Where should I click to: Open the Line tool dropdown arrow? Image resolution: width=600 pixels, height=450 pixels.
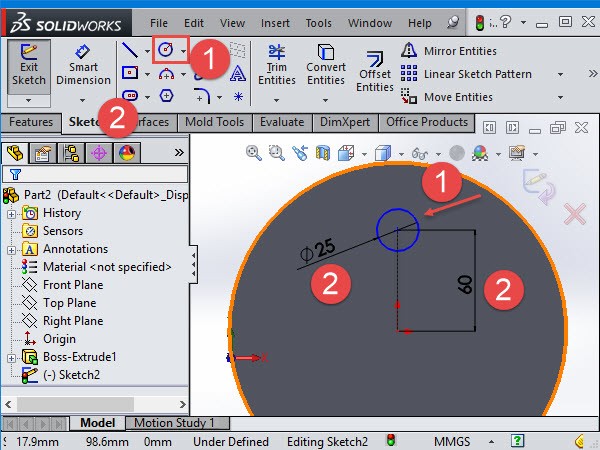(147, 51)
